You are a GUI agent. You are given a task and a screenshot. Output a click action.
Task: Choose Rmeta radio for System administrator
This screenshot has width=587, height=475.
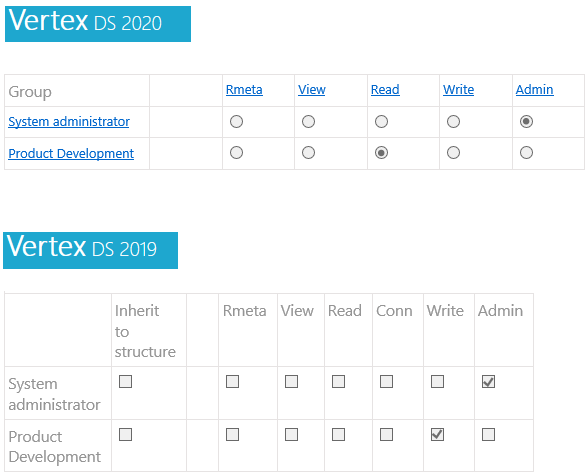click(236, 122)
